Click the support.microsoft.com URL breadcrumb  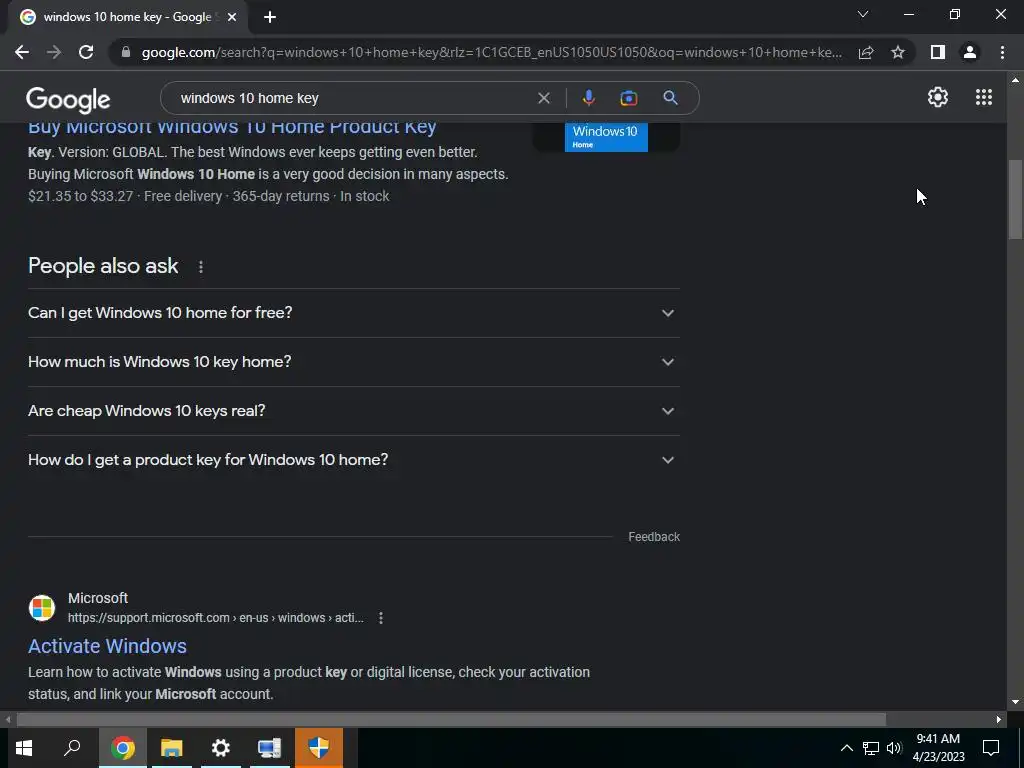point(216,618)
